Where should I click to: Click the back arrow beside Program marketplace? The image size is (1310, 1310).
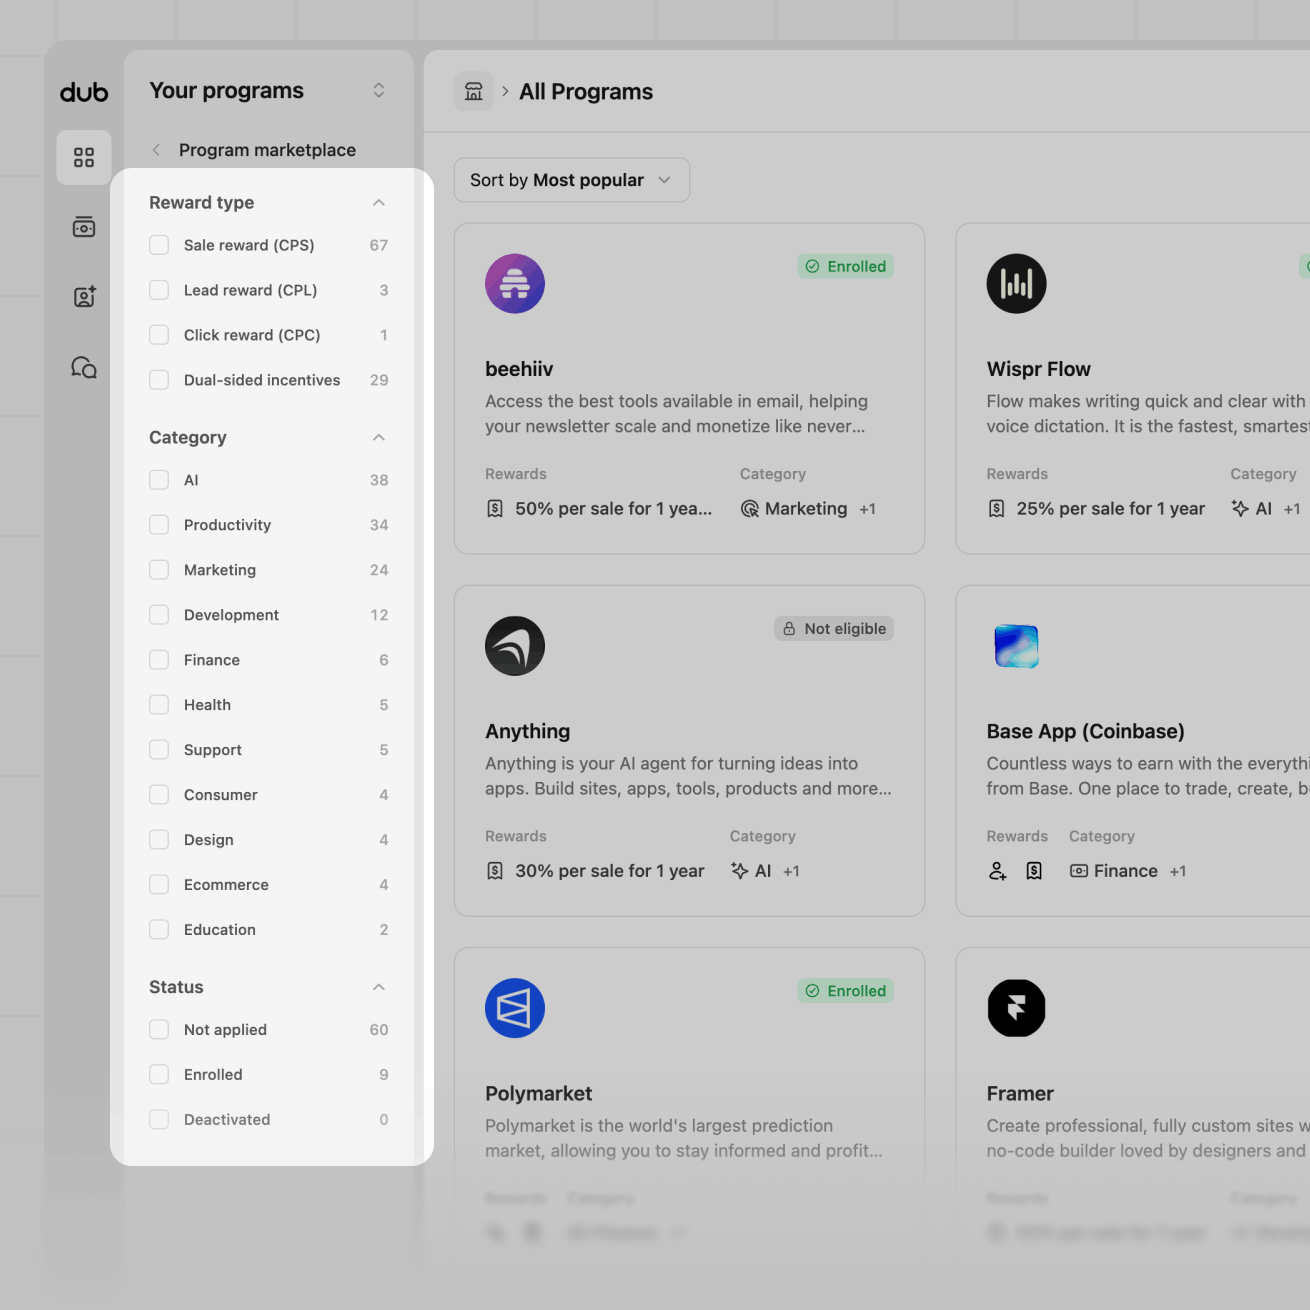tap(156, 150)
